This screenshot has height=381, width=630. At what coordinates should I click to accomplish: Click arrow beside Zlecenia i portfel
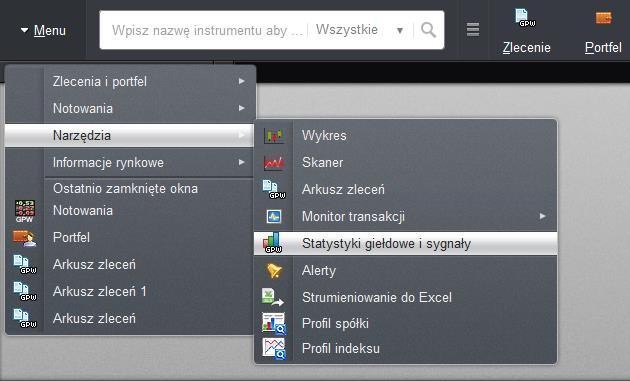point(241,81)
